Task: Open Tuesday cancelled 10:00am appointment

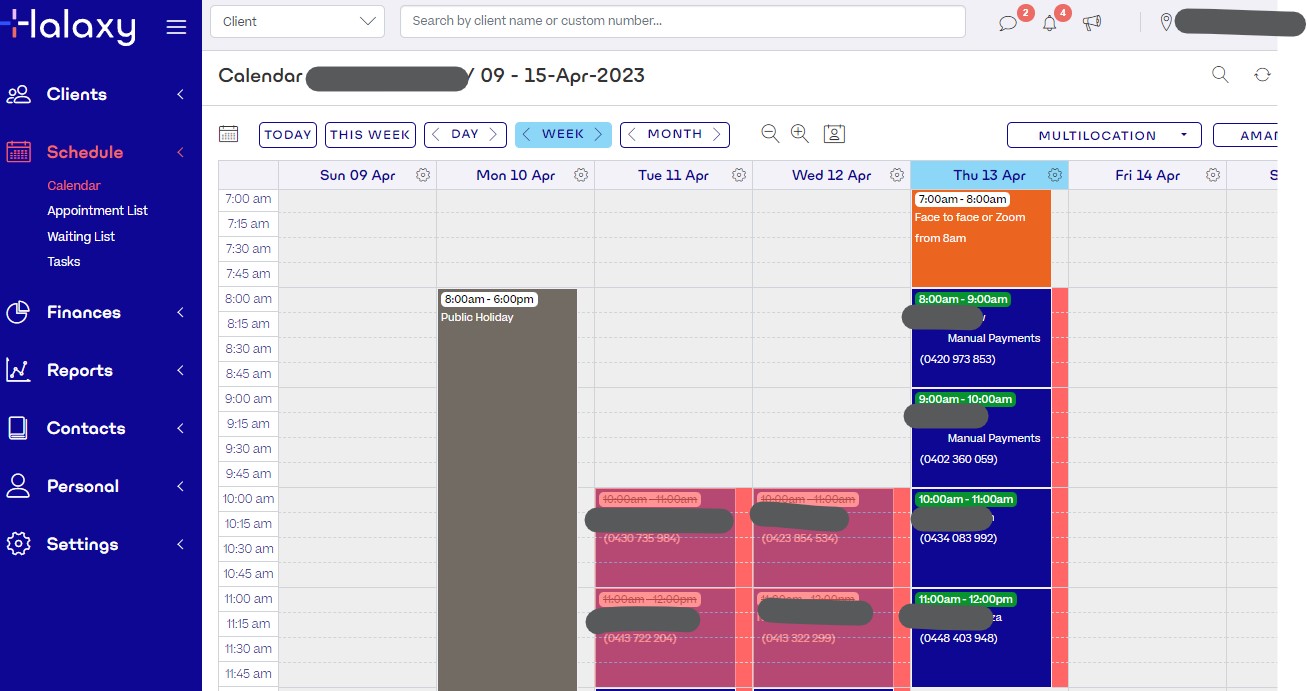Action: click(665, 538)
